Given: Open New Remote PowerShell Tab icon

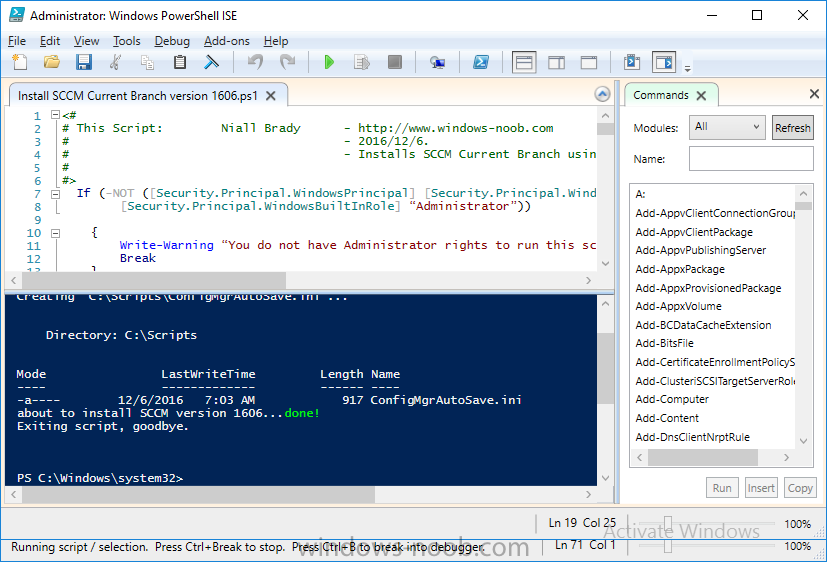Looking at the screenshot, I should pyautogui.click(x=437, y=63).
